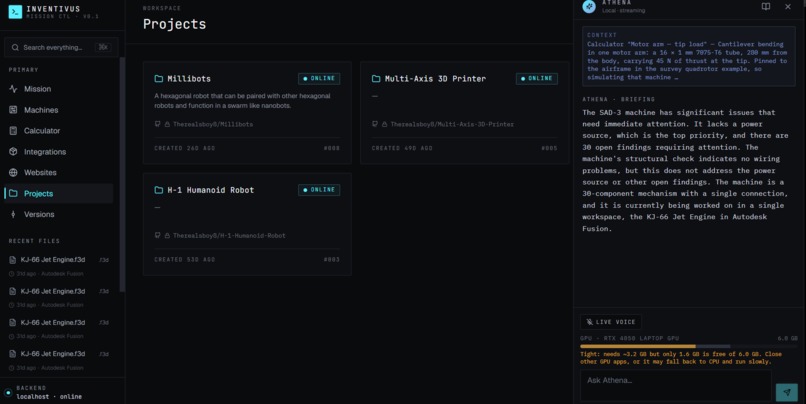Open the Therealsboy8/Multi-Axis-3D-Printer repo link
This screenshot has width=806, height=404.
pyautogui.click(x=452, y=124)
